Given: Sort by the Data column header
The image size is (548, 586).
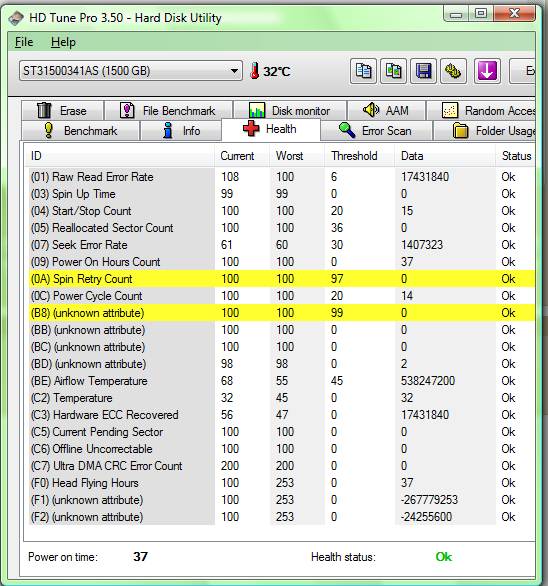Looking at the screenshot, I should tap(445, 155).
